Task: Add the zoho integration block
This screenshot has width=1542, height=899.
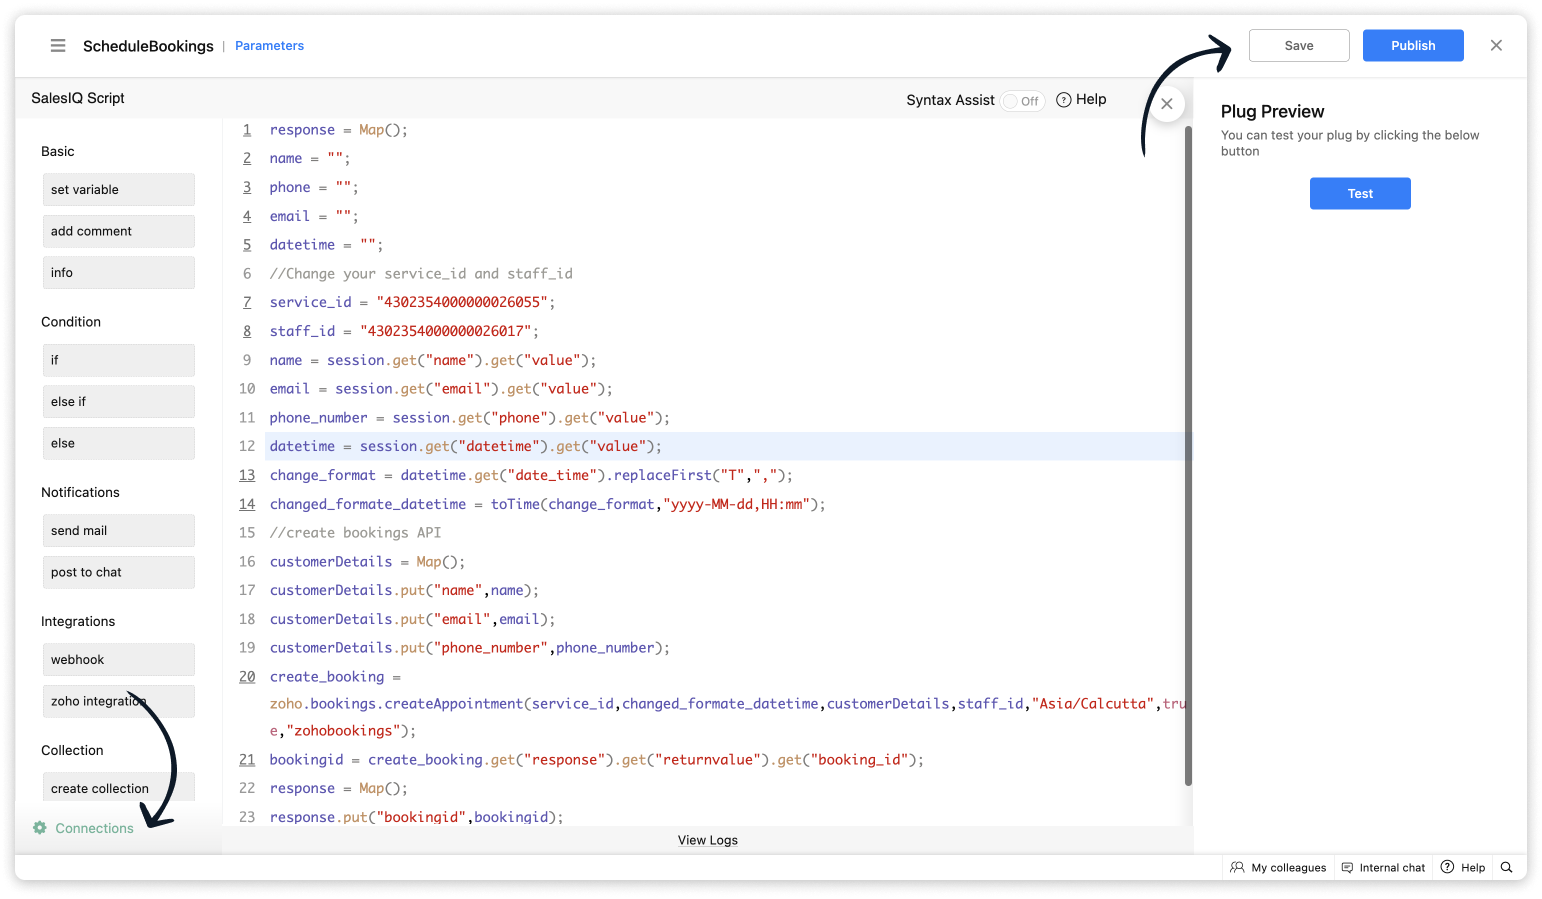Action: point(118,701)
